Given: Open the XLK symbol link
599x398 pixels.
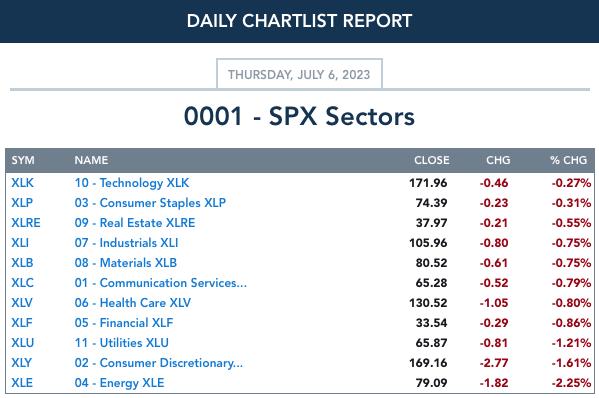Looking at the screenshot, I should pos(23,183).
